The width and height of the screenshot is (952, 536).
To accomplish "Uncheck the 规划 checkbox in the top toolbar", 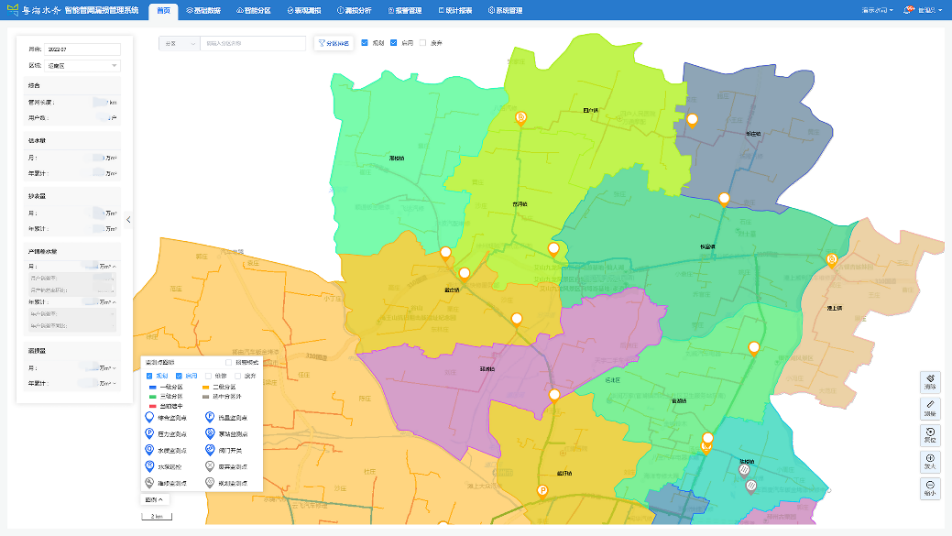I will pyautogui.click(x=365, y=43).
